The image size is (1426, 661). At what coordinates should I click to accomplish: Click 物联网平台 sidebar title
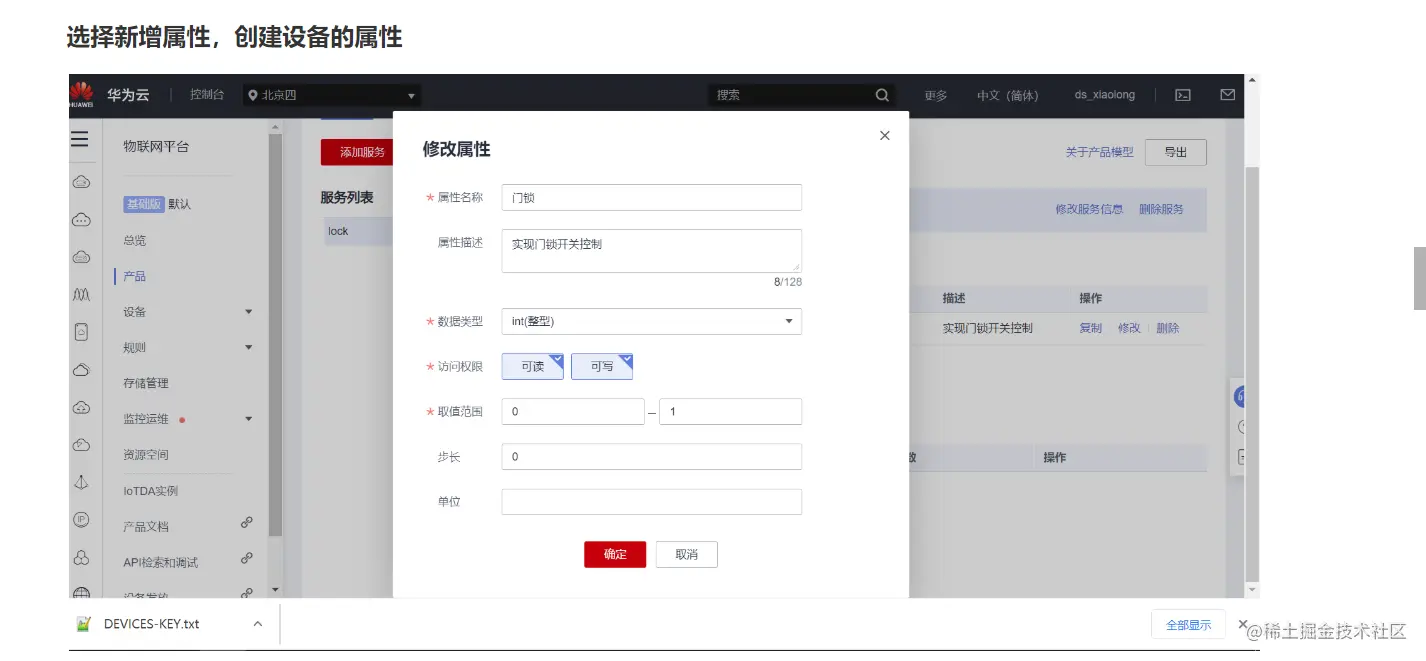156,146
